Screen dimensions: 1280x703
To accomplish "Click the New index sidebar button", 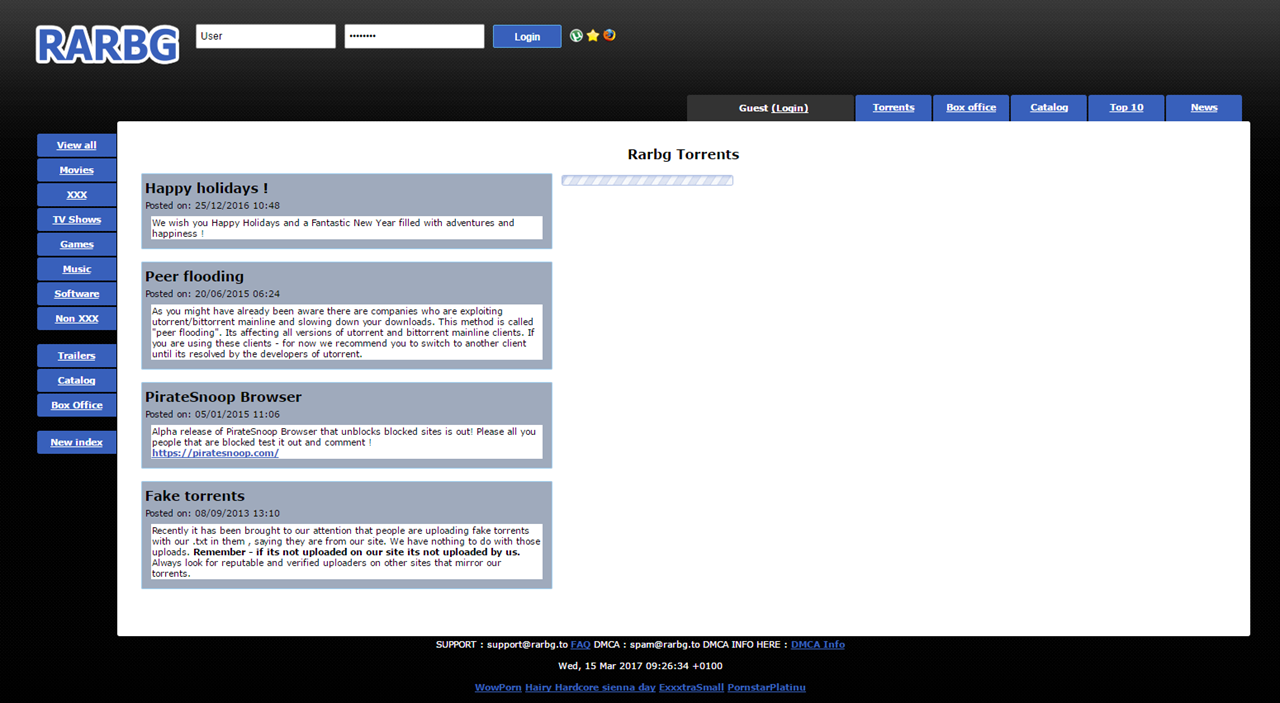I will [76, 442].
